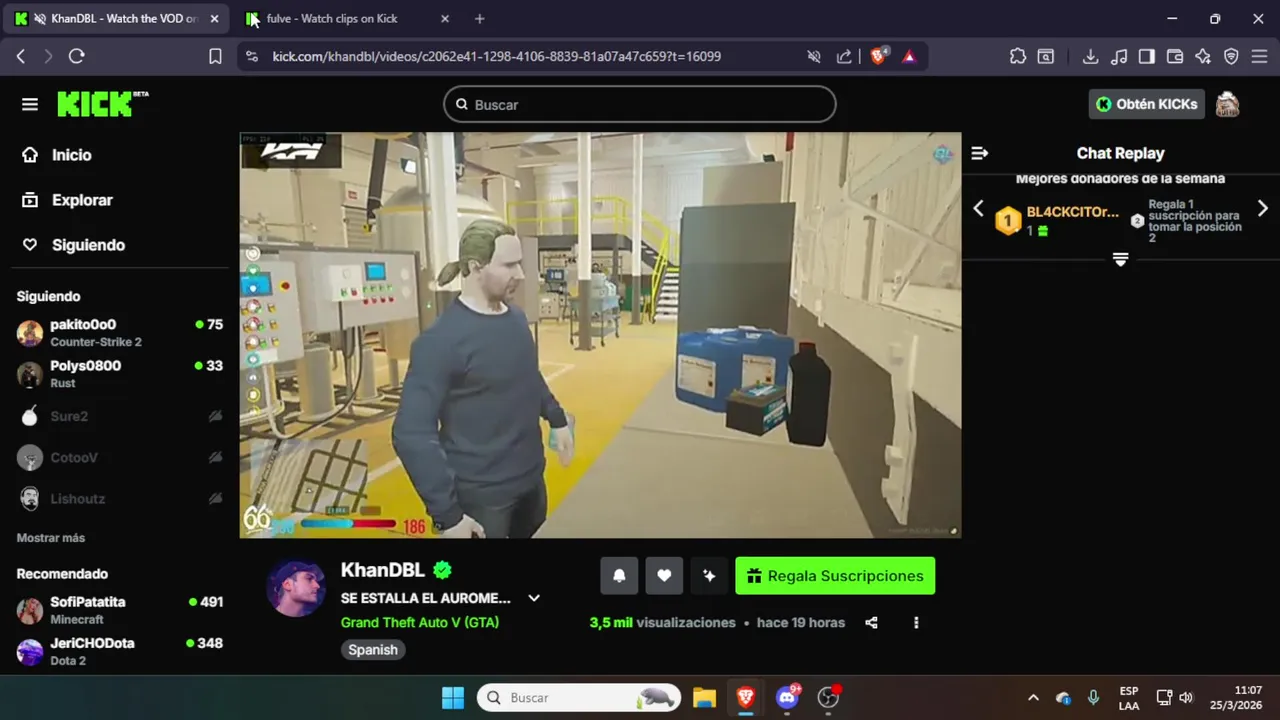Show hidden system tray icons
This screenshot has width=1280, height=720.
point(1033,697)
